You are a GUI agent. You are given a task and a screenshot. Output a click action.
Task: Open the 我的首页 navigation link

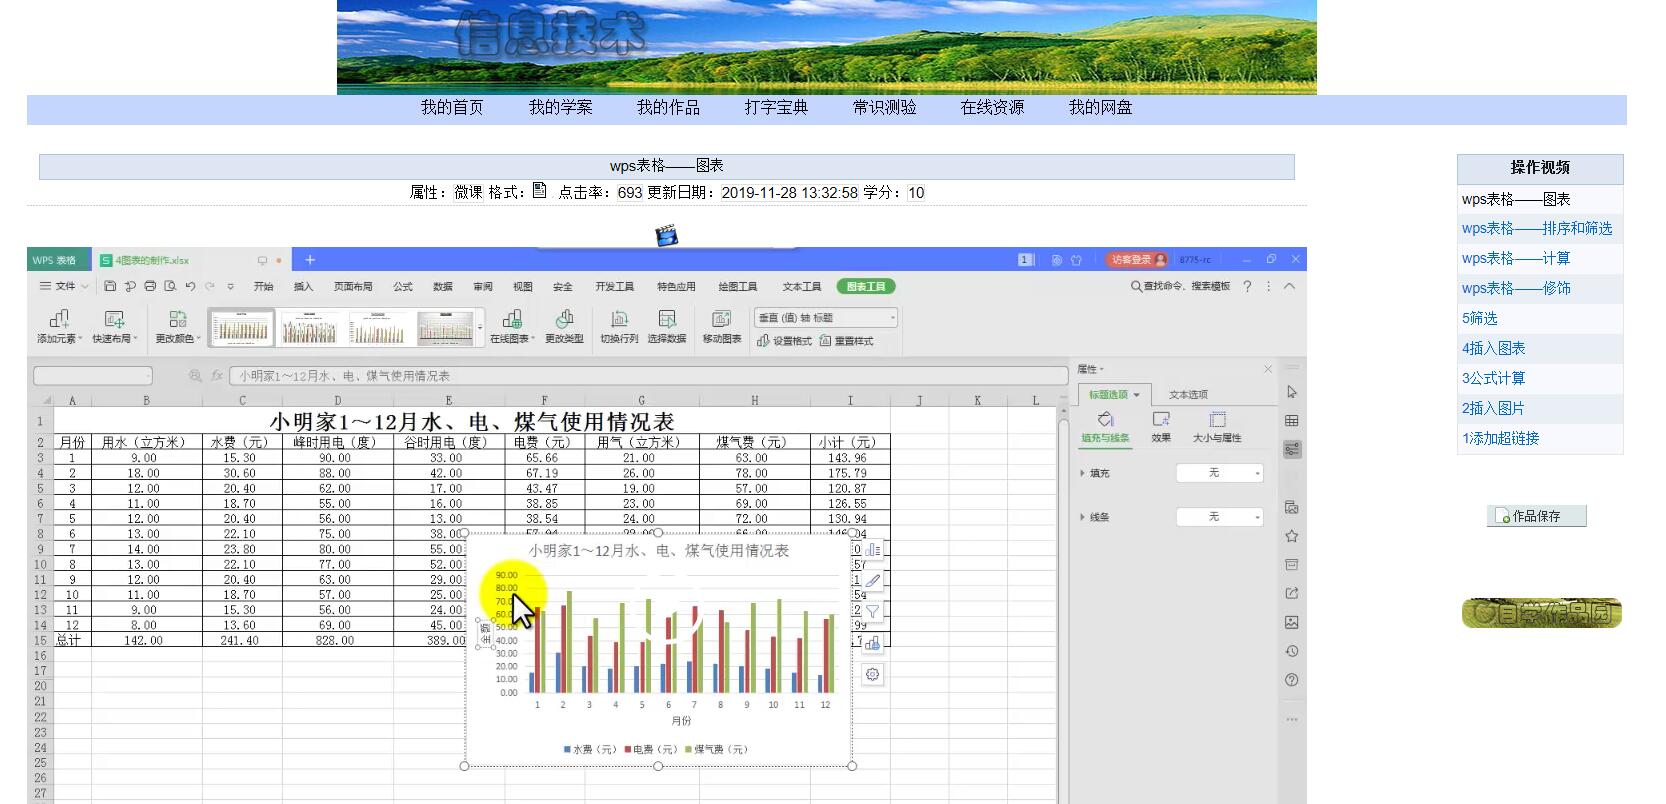pyautogui.click(x=452, y=107)
